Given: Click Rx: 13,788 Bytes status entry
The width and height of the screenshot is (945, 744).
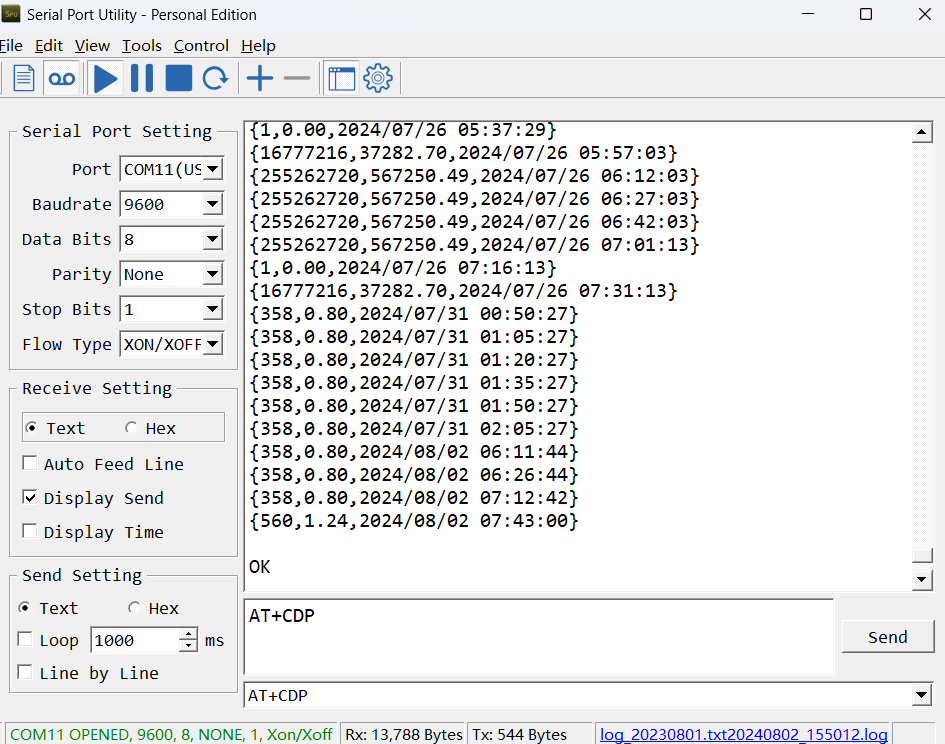Looking at the screenshot, I should (x=404, y=734).
